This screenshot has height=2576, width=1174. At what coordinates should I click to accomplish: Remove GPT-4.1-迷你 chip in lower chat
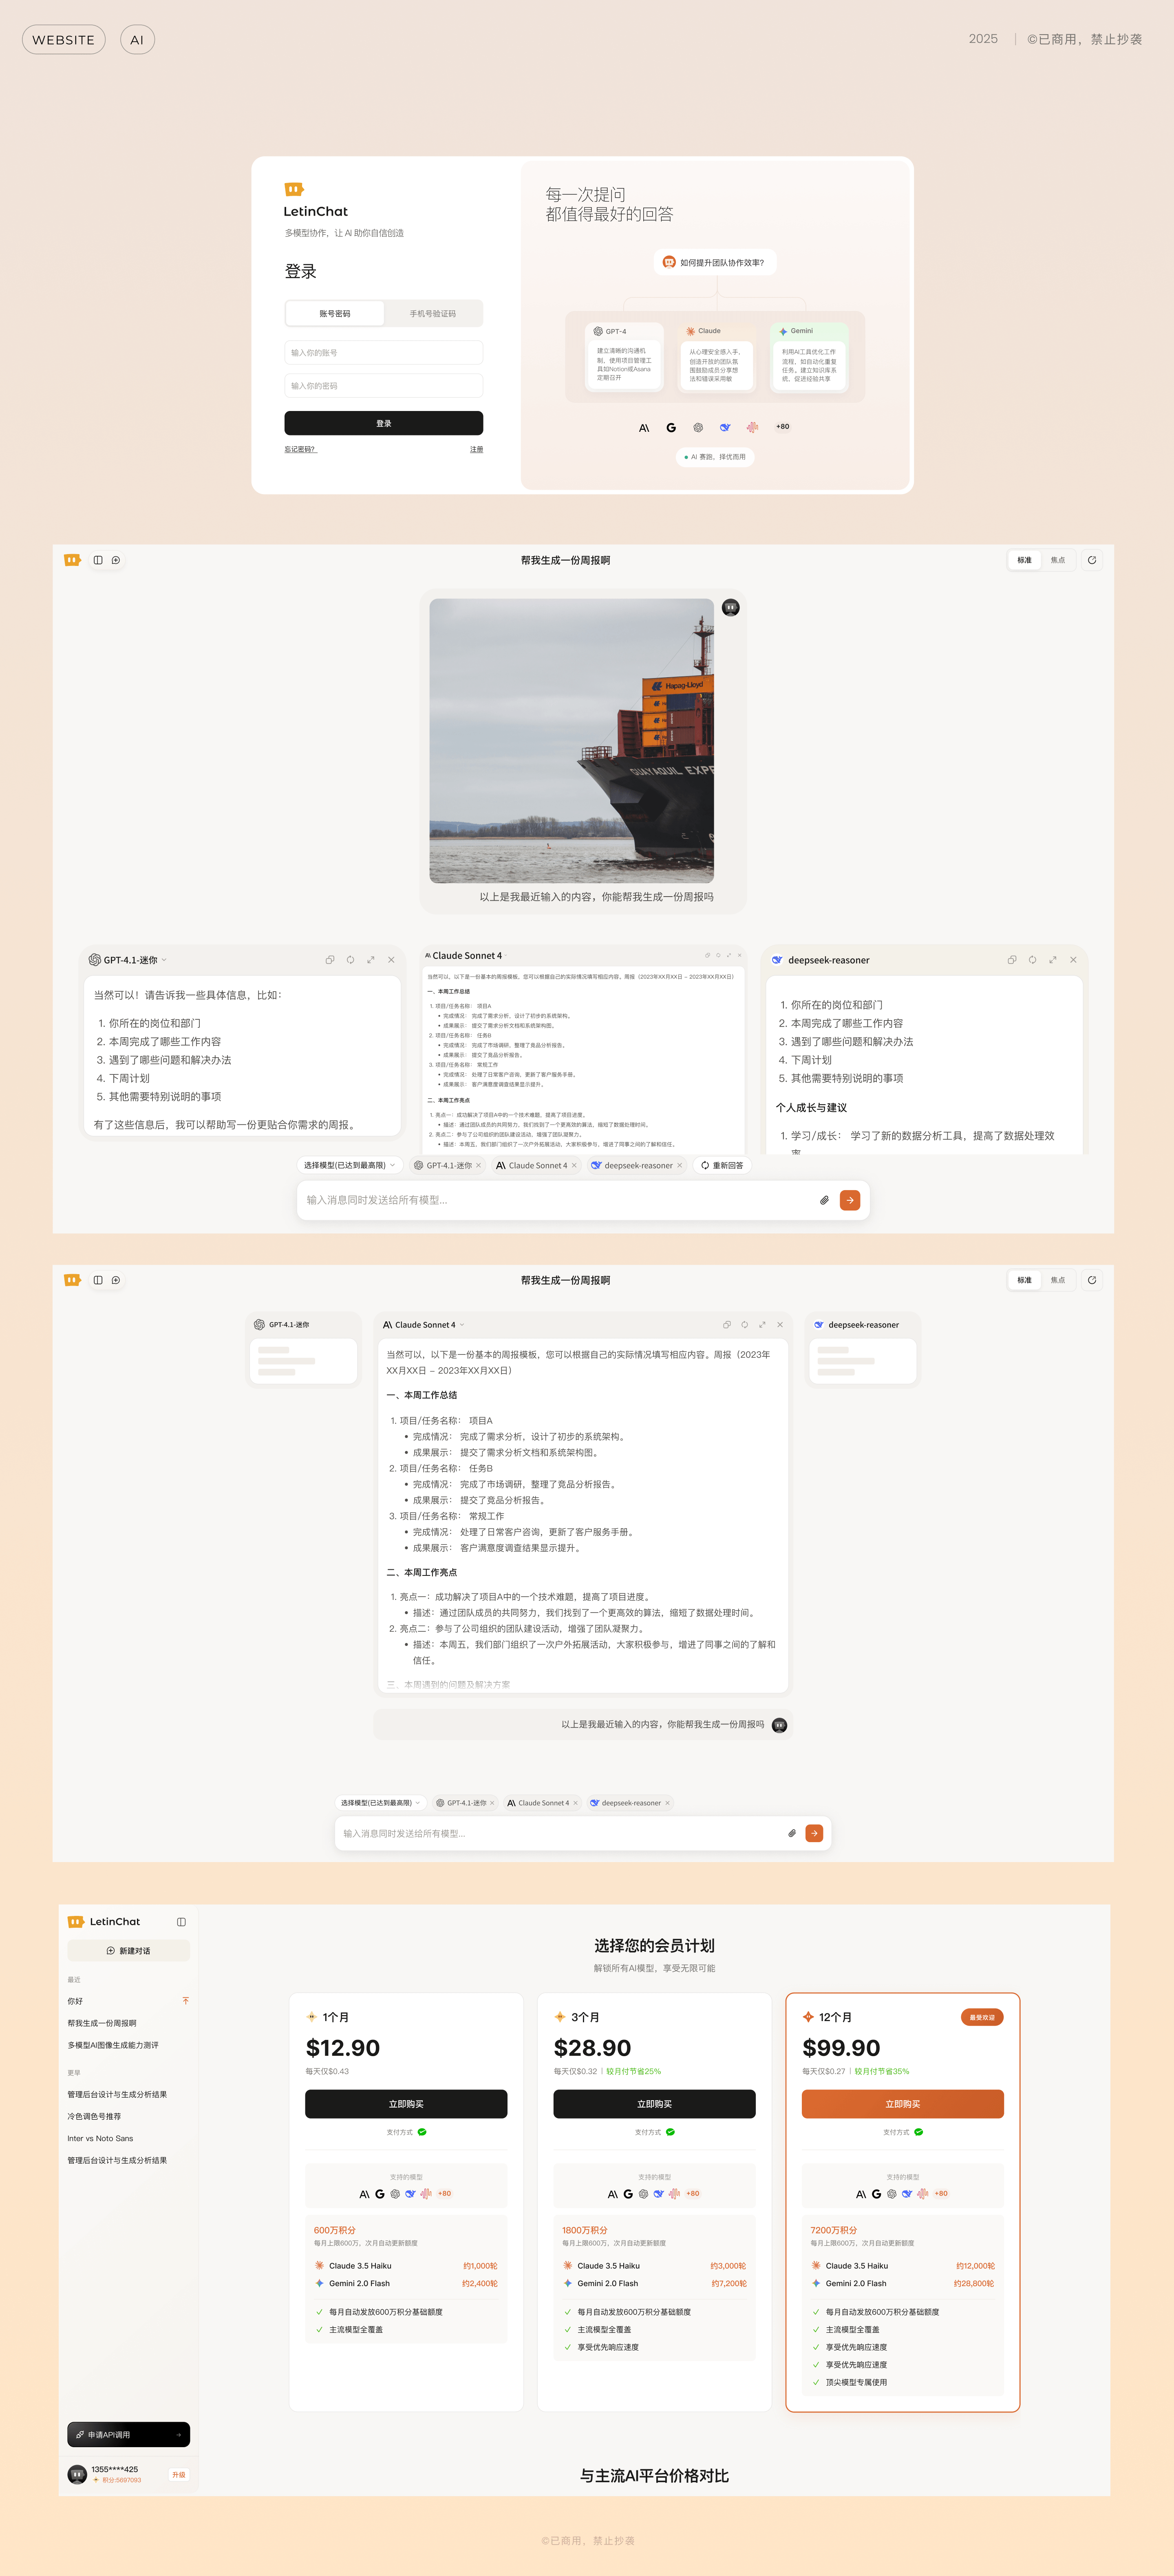[x=492, y=1803]
